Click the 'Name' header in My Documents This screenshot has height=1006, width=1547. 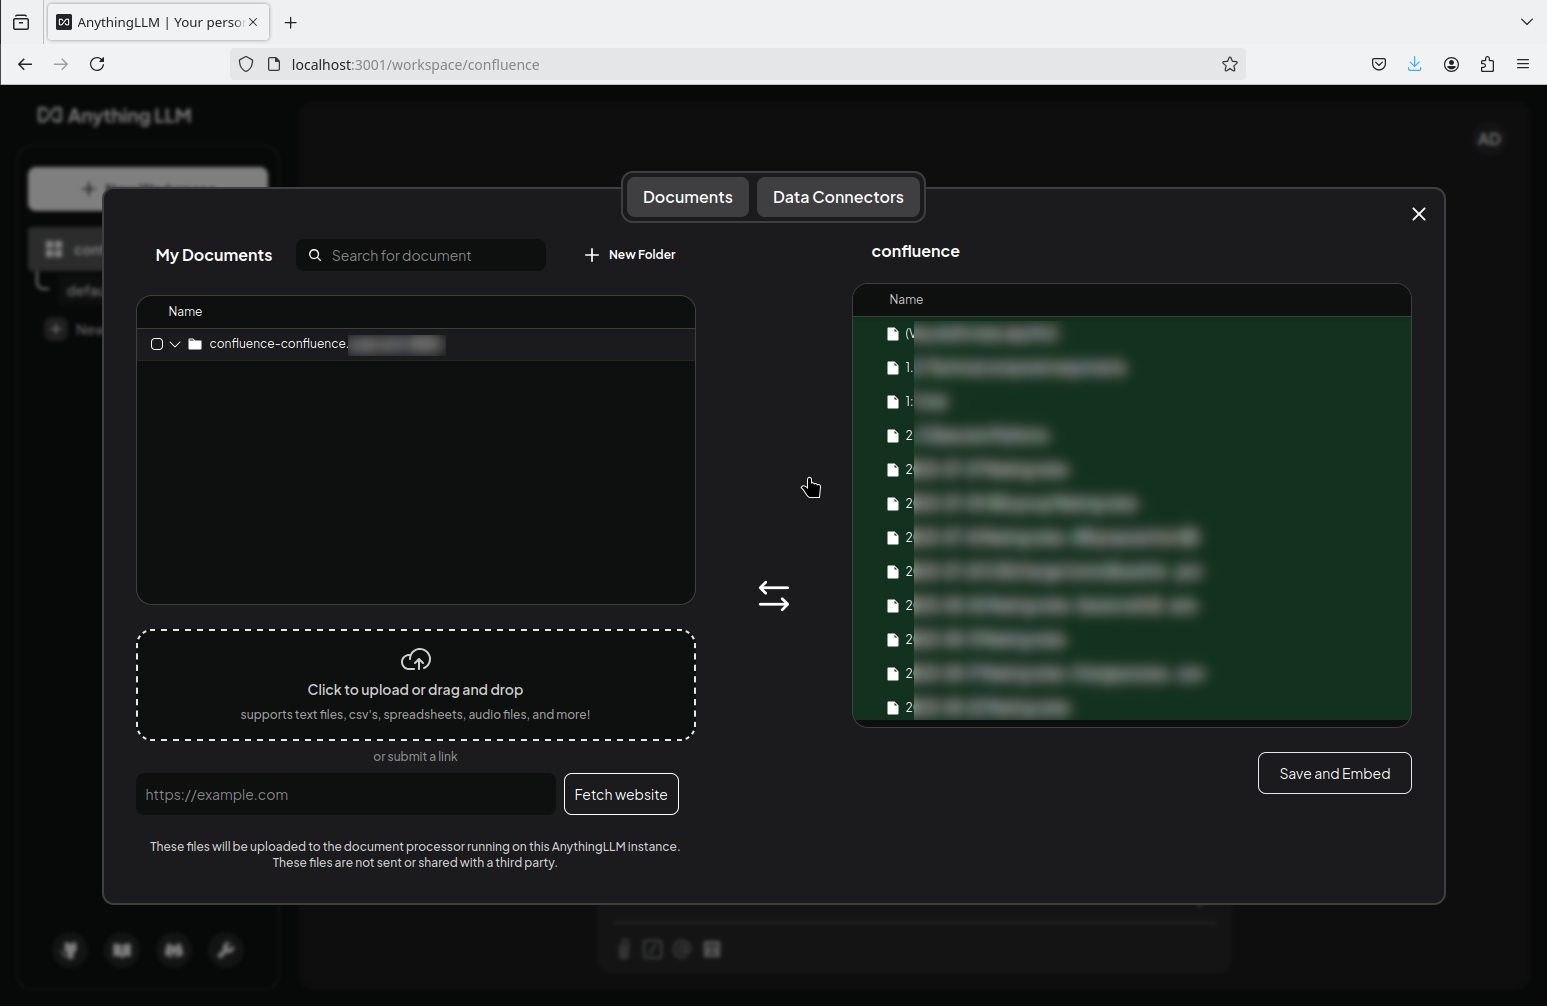[x=185, y=312]
